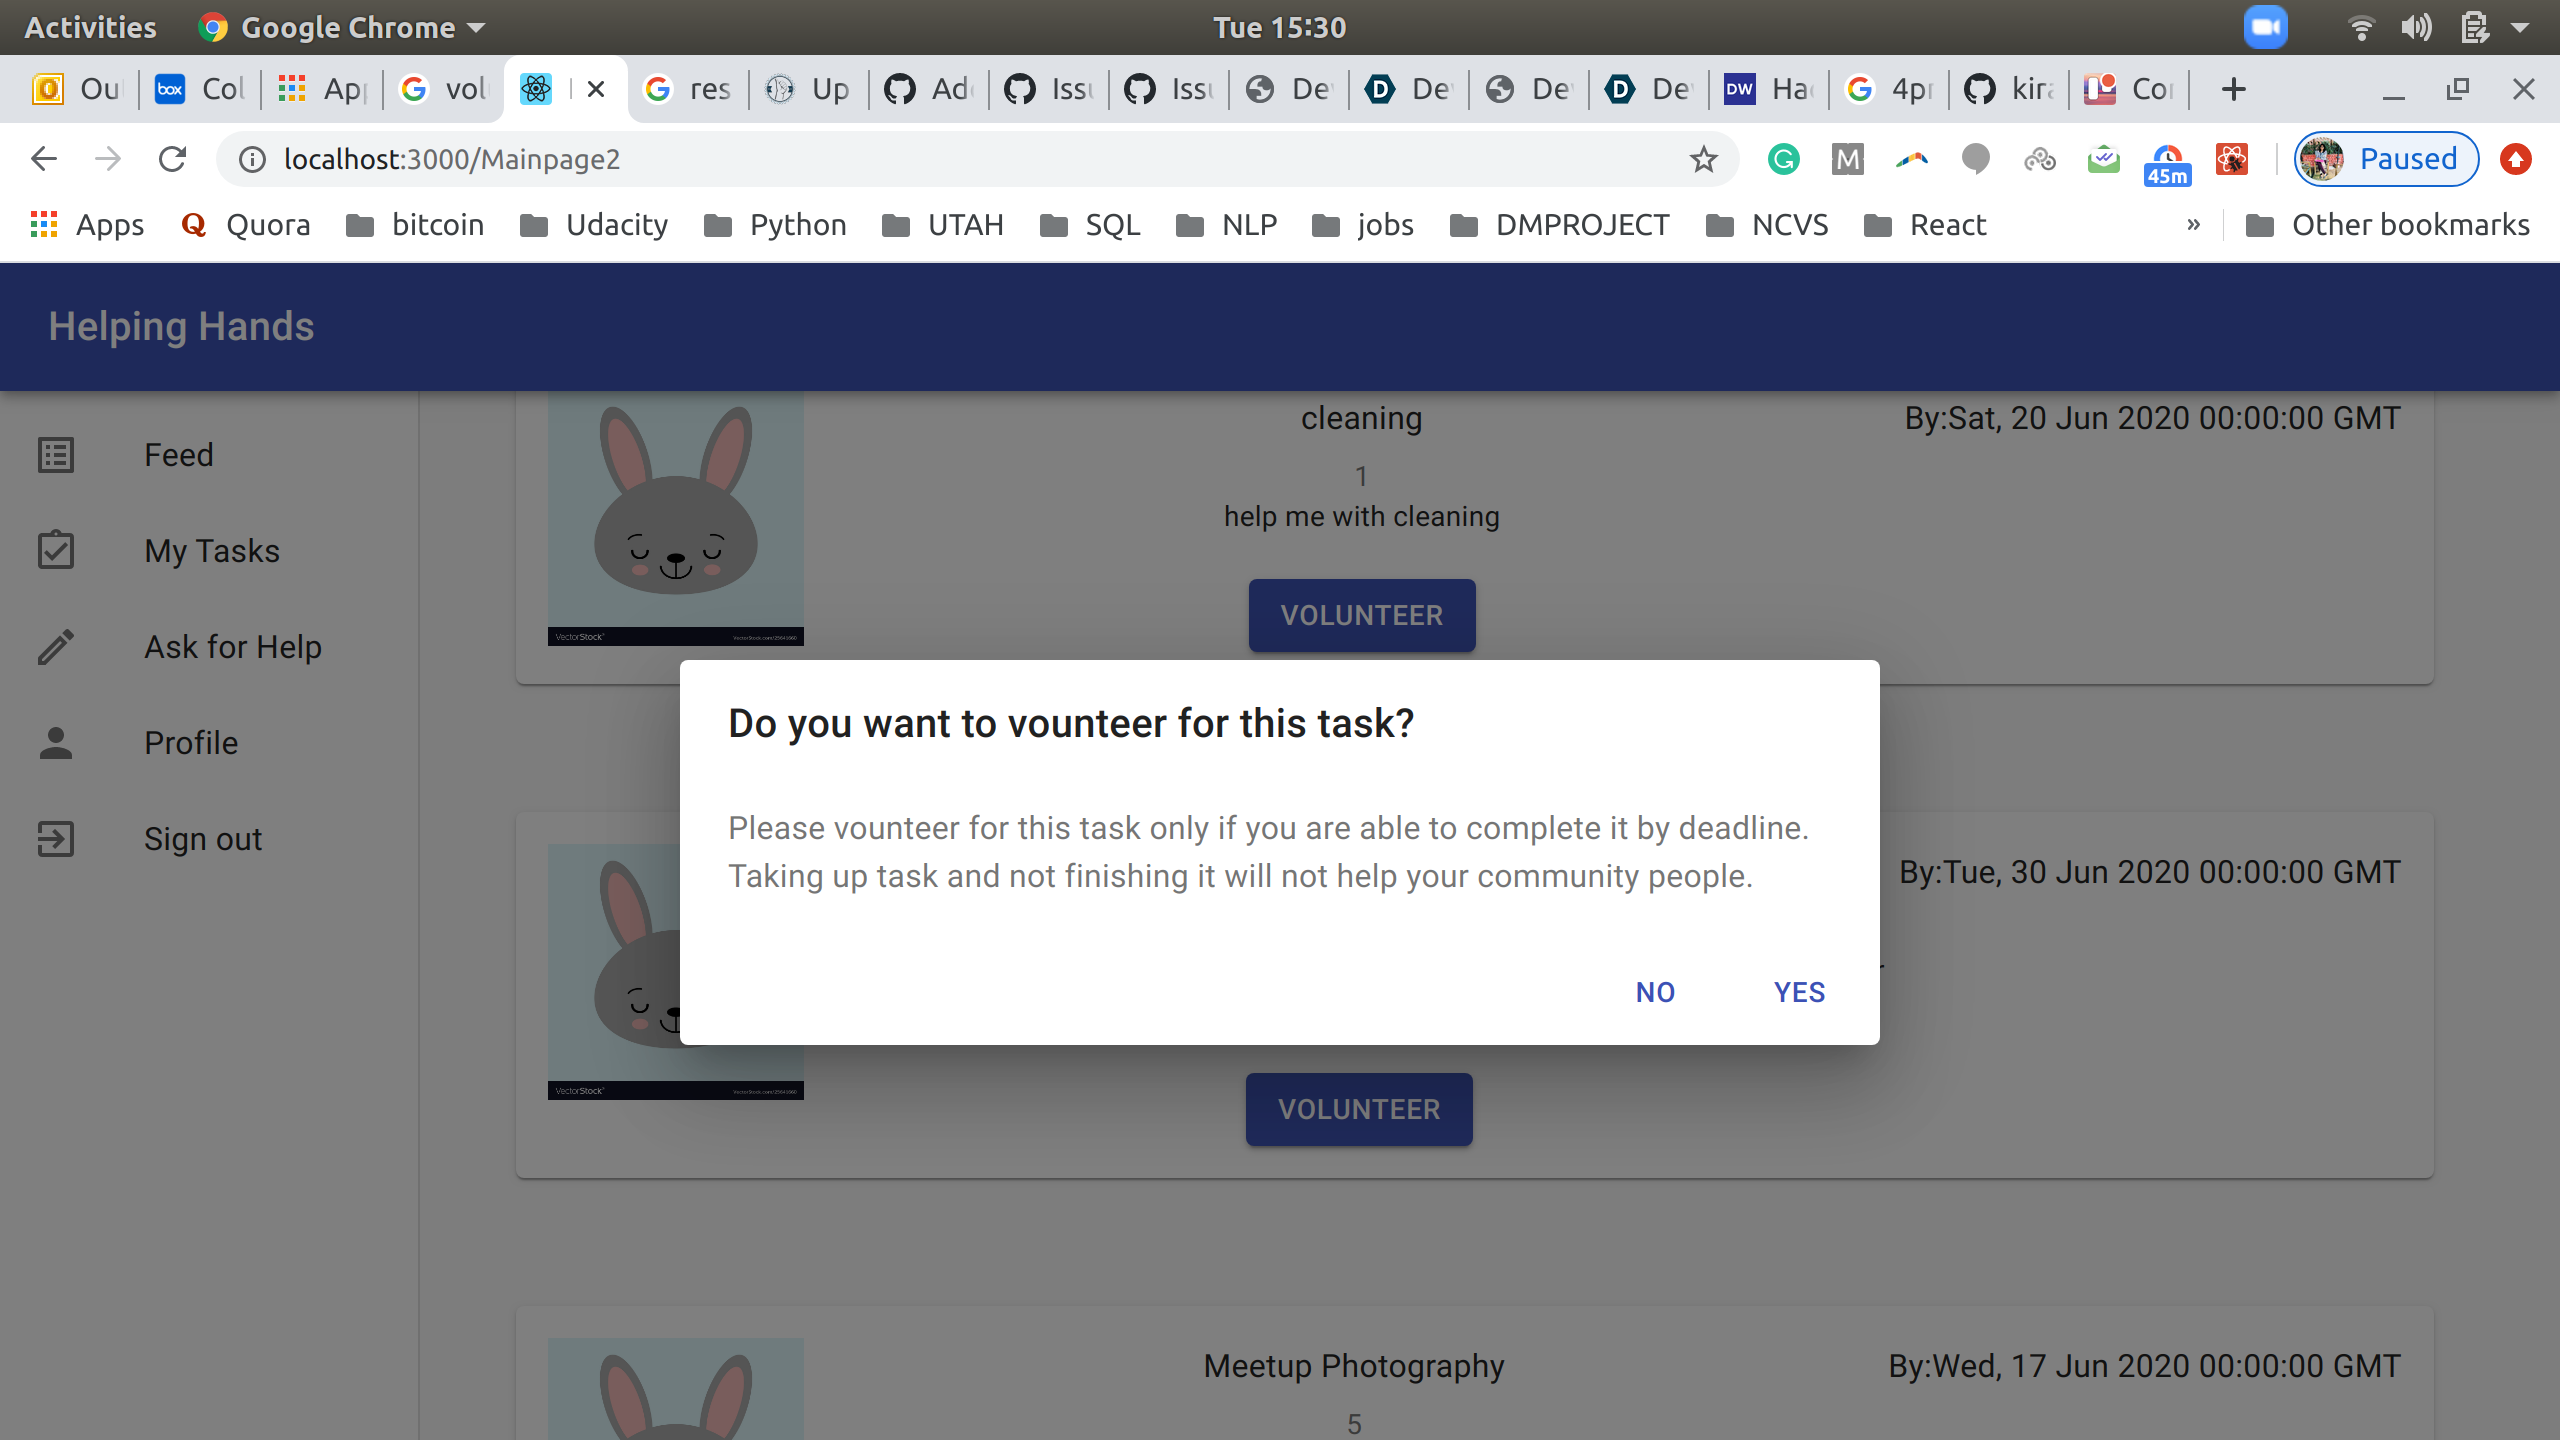The width and height of the screenshot is (2560, 1440).
Task: Expand hidden bookmarks with double chevron
Action: click(2193, 225)
